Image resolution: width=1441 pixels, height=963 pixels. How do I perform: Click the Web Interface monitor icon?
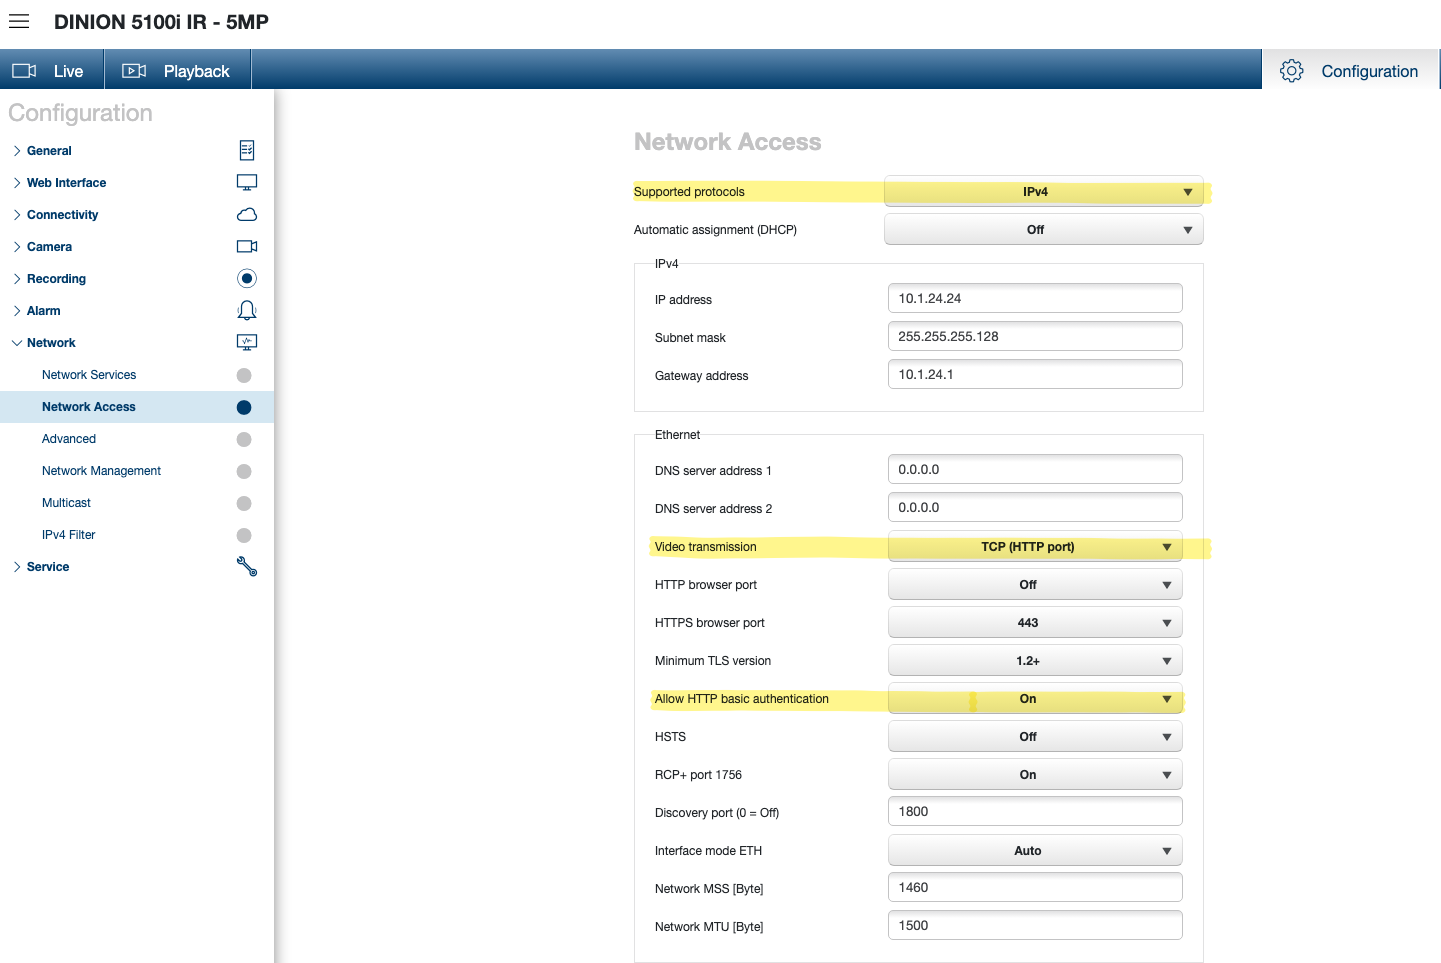[x=247, y=182]
